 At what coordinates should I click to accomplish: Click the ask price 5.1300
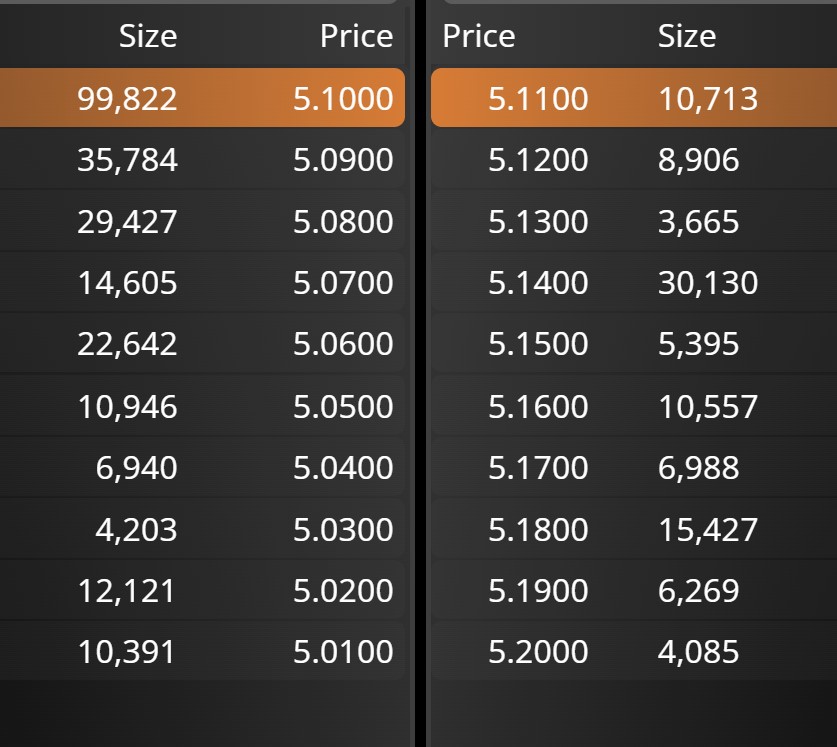[538, 221]
